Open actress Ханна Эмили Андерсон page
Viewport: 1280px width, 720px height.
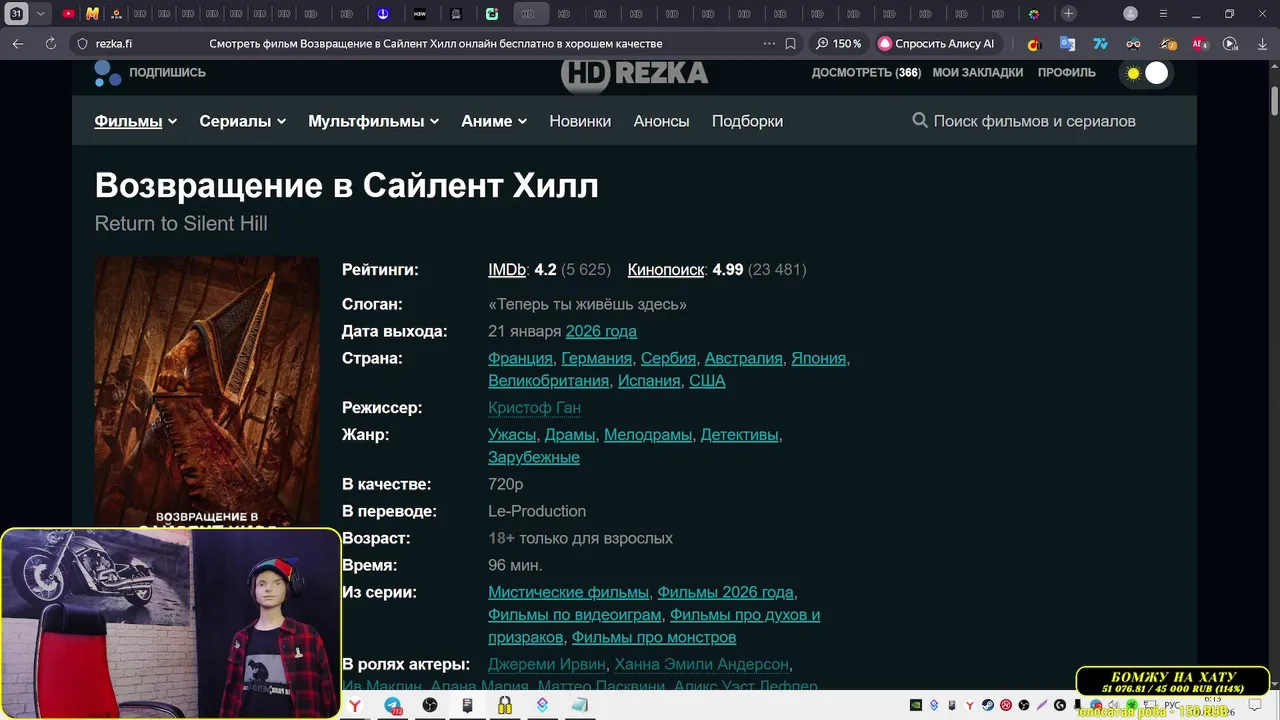point(702,664)
